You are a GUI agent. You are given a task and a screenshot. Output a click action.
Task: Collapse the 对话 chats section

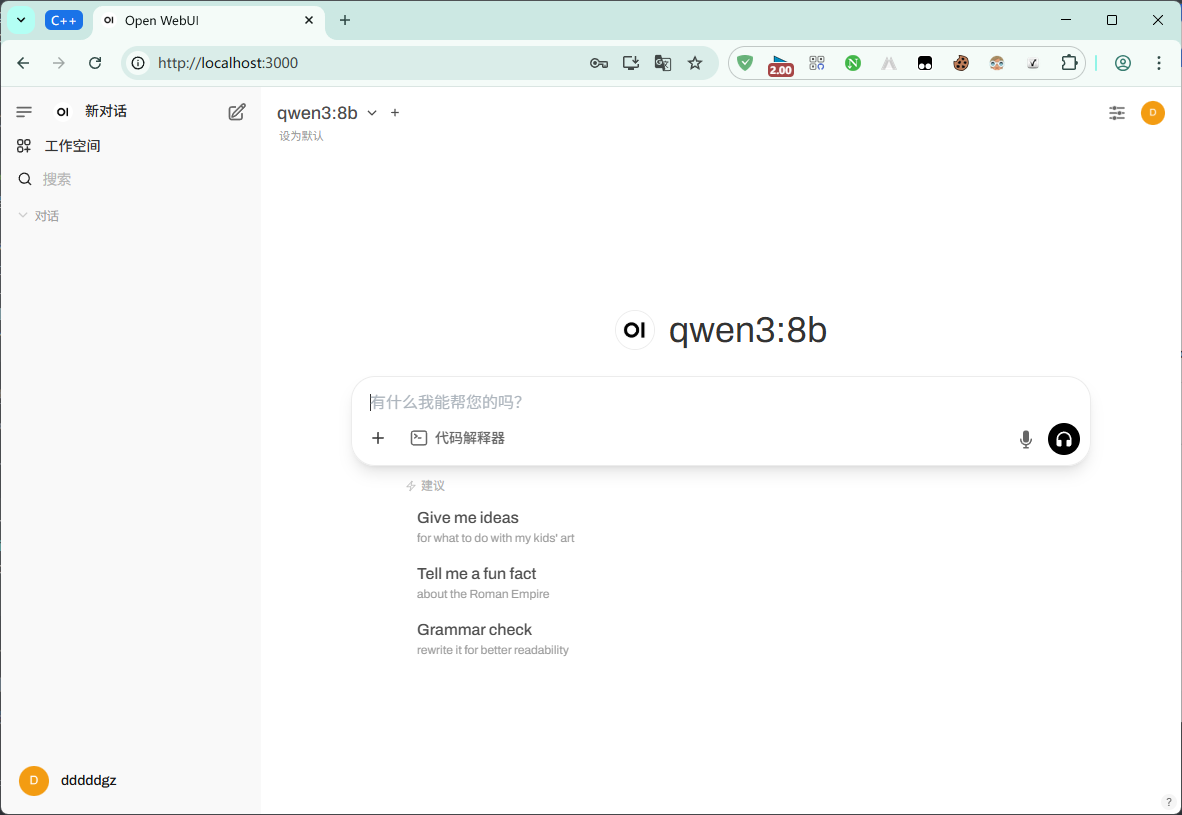(38, 216)
